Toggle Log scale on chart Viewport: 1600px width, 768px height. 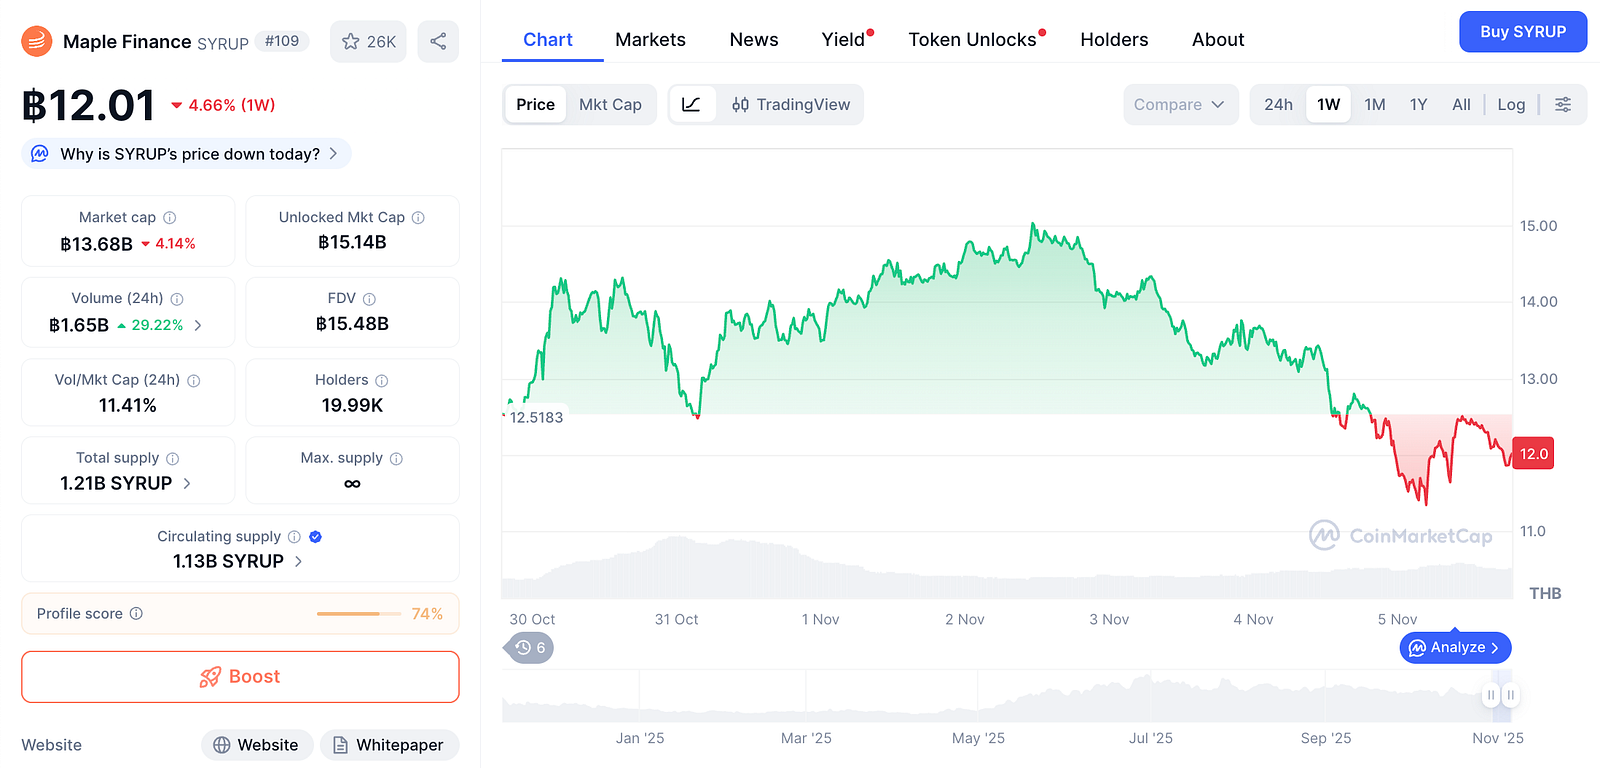[x=1511, y=104]
